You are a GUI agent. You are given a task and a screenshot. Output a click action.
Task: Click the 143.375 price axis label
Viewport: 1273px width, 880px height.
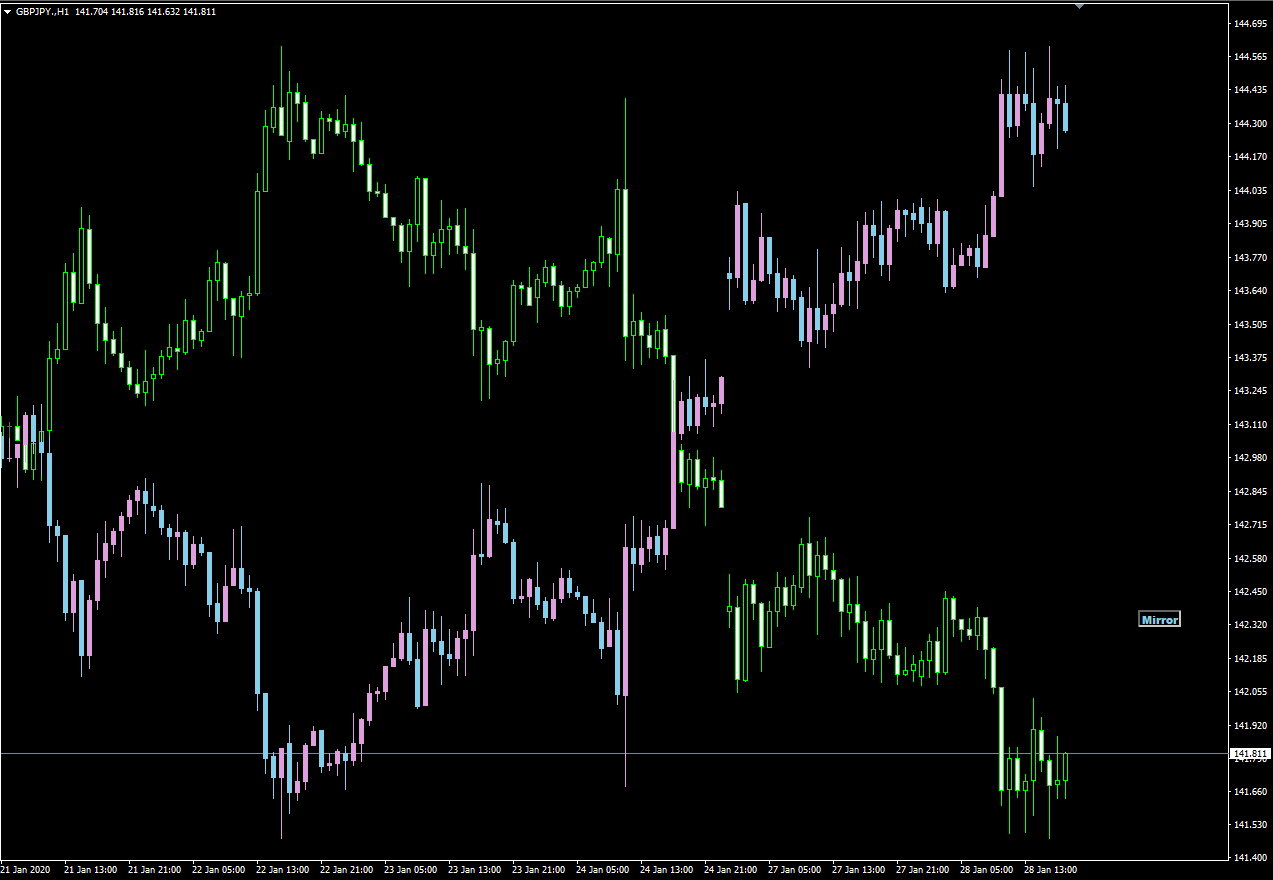1251,358
